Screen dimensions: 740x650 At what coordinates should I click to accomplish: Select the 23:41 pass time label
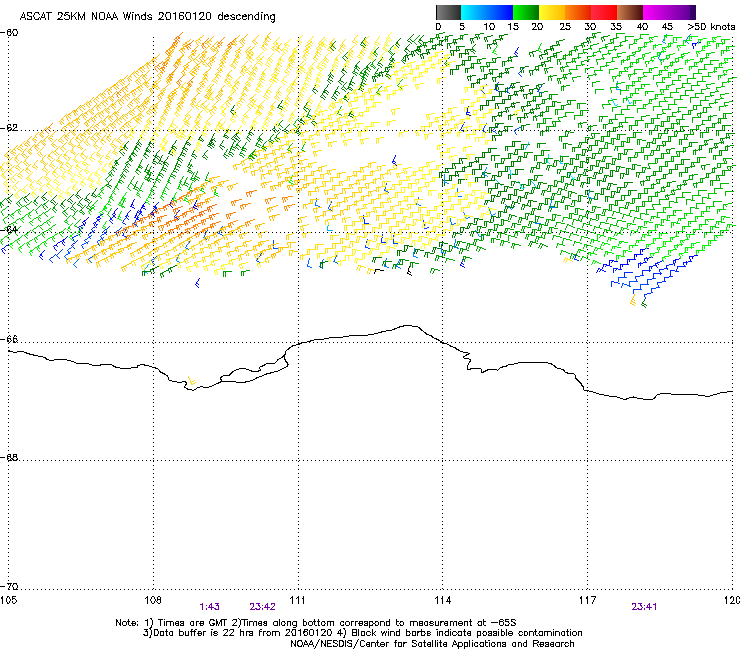[x=643, y=606]
